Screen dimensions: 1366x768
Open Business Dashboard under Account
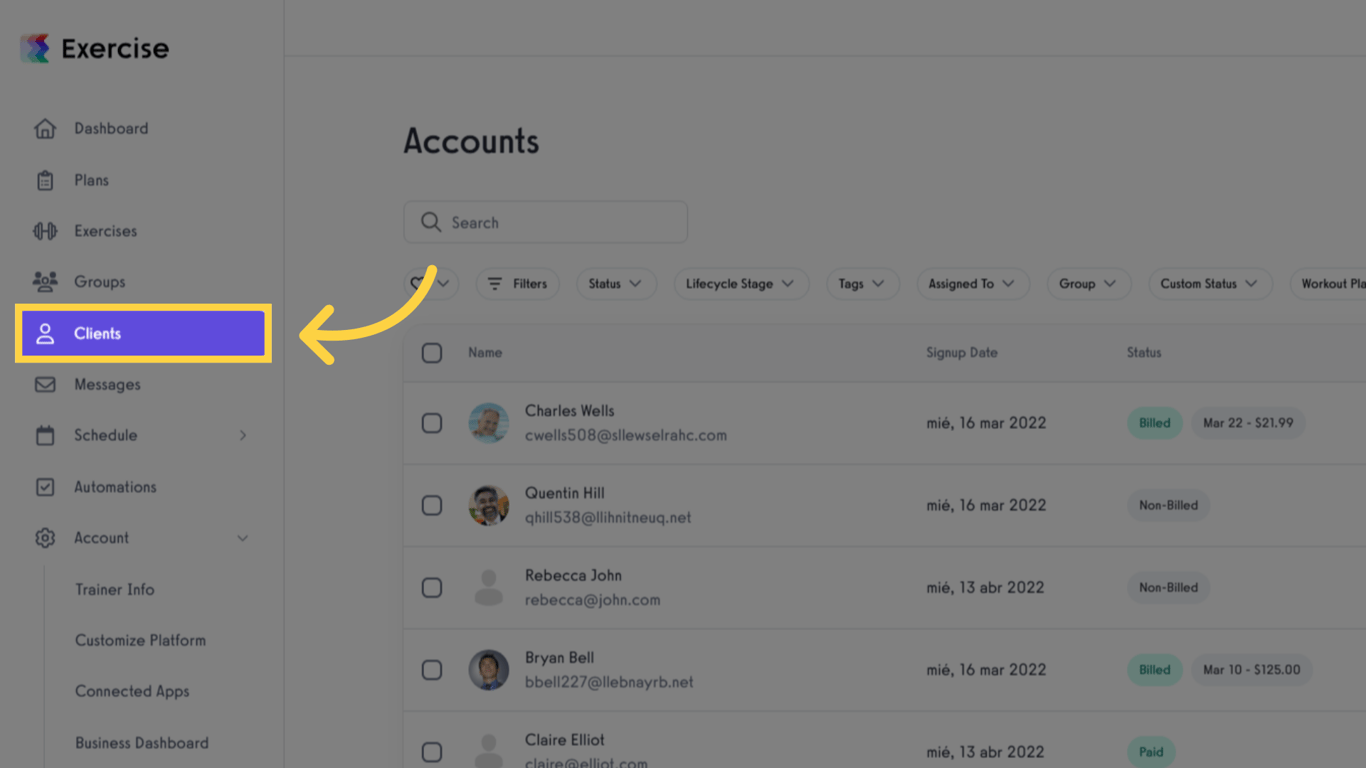click(141, 743)
